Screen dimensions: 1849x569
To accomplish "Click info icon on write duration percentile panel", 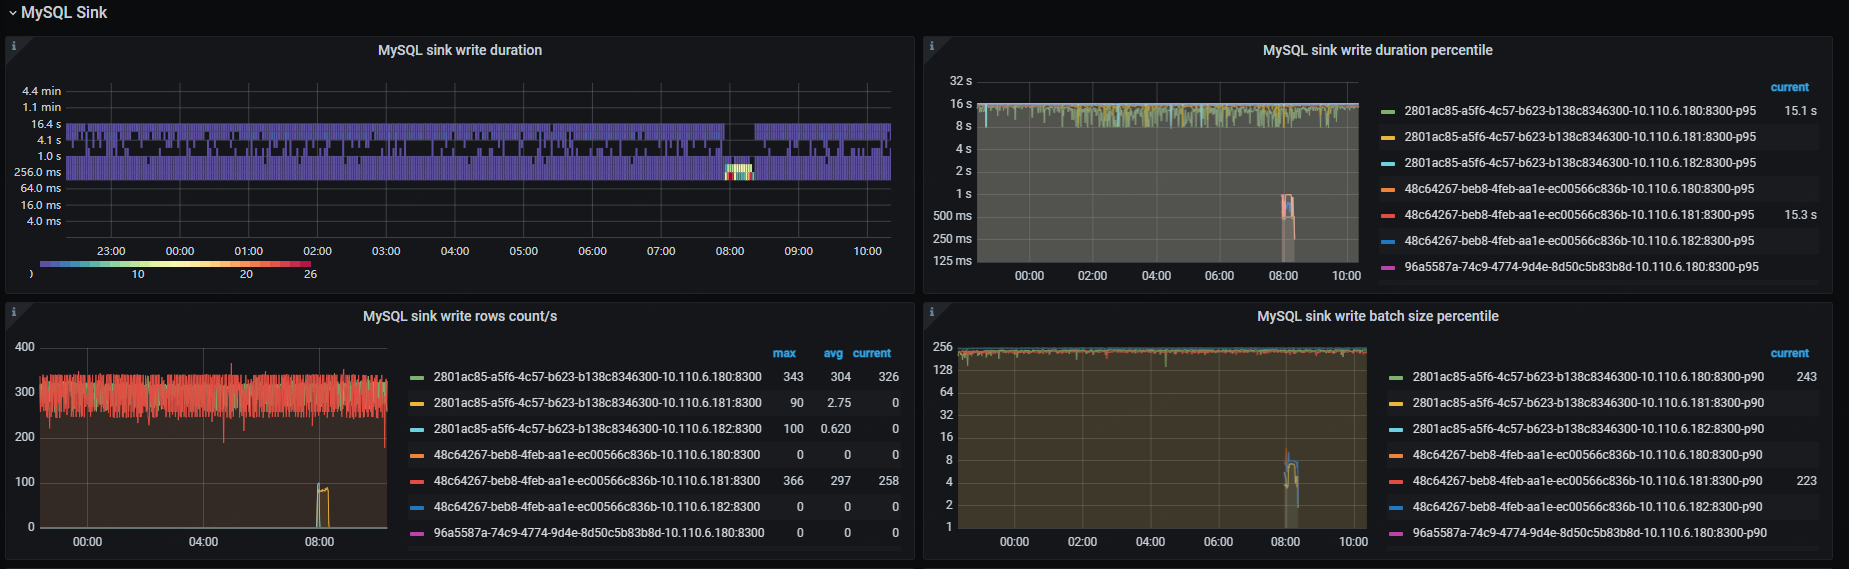I will tap(932, 46).
